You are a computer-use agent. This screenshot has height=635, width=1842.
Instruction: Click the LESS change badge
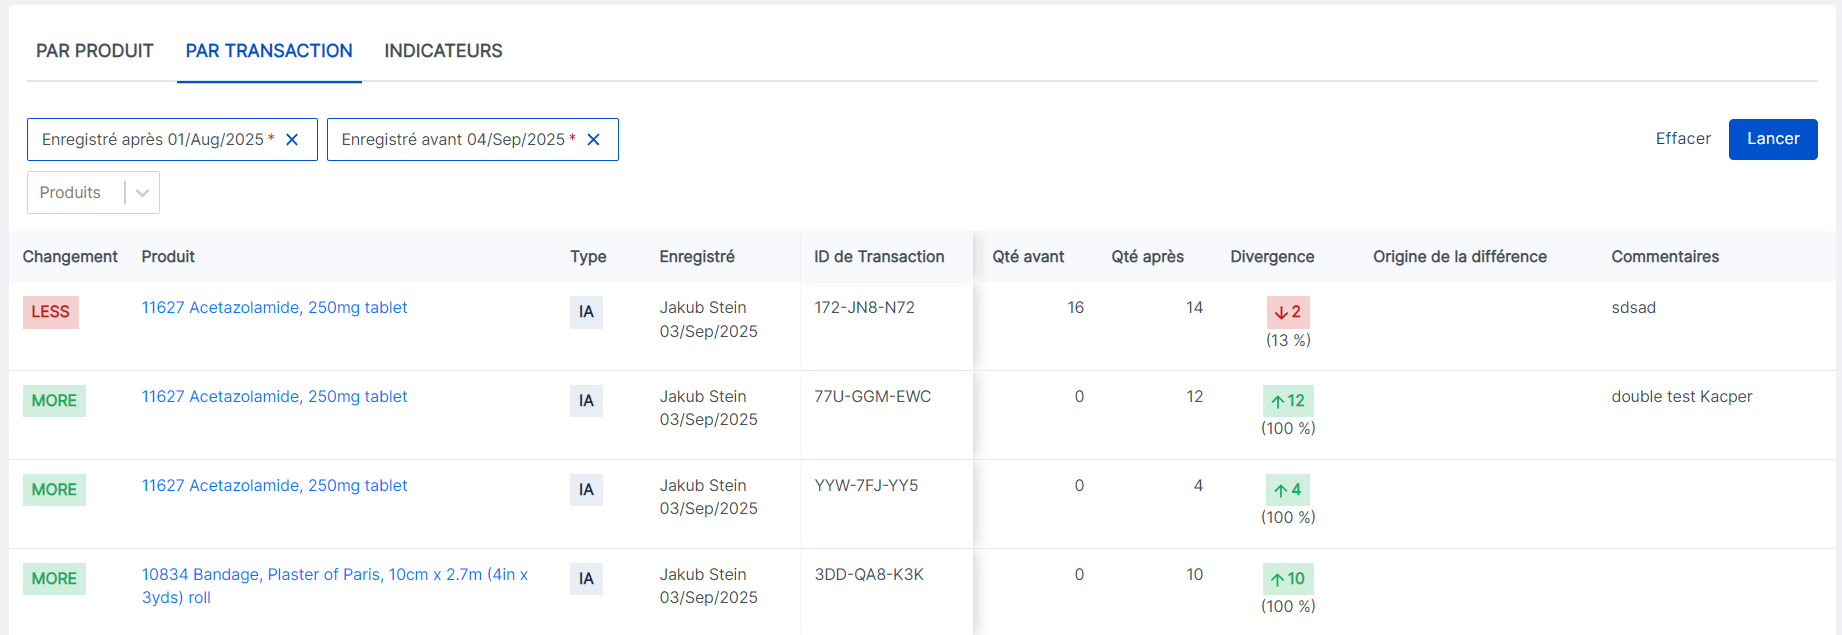pyautogui.click(x=50, y=312)
